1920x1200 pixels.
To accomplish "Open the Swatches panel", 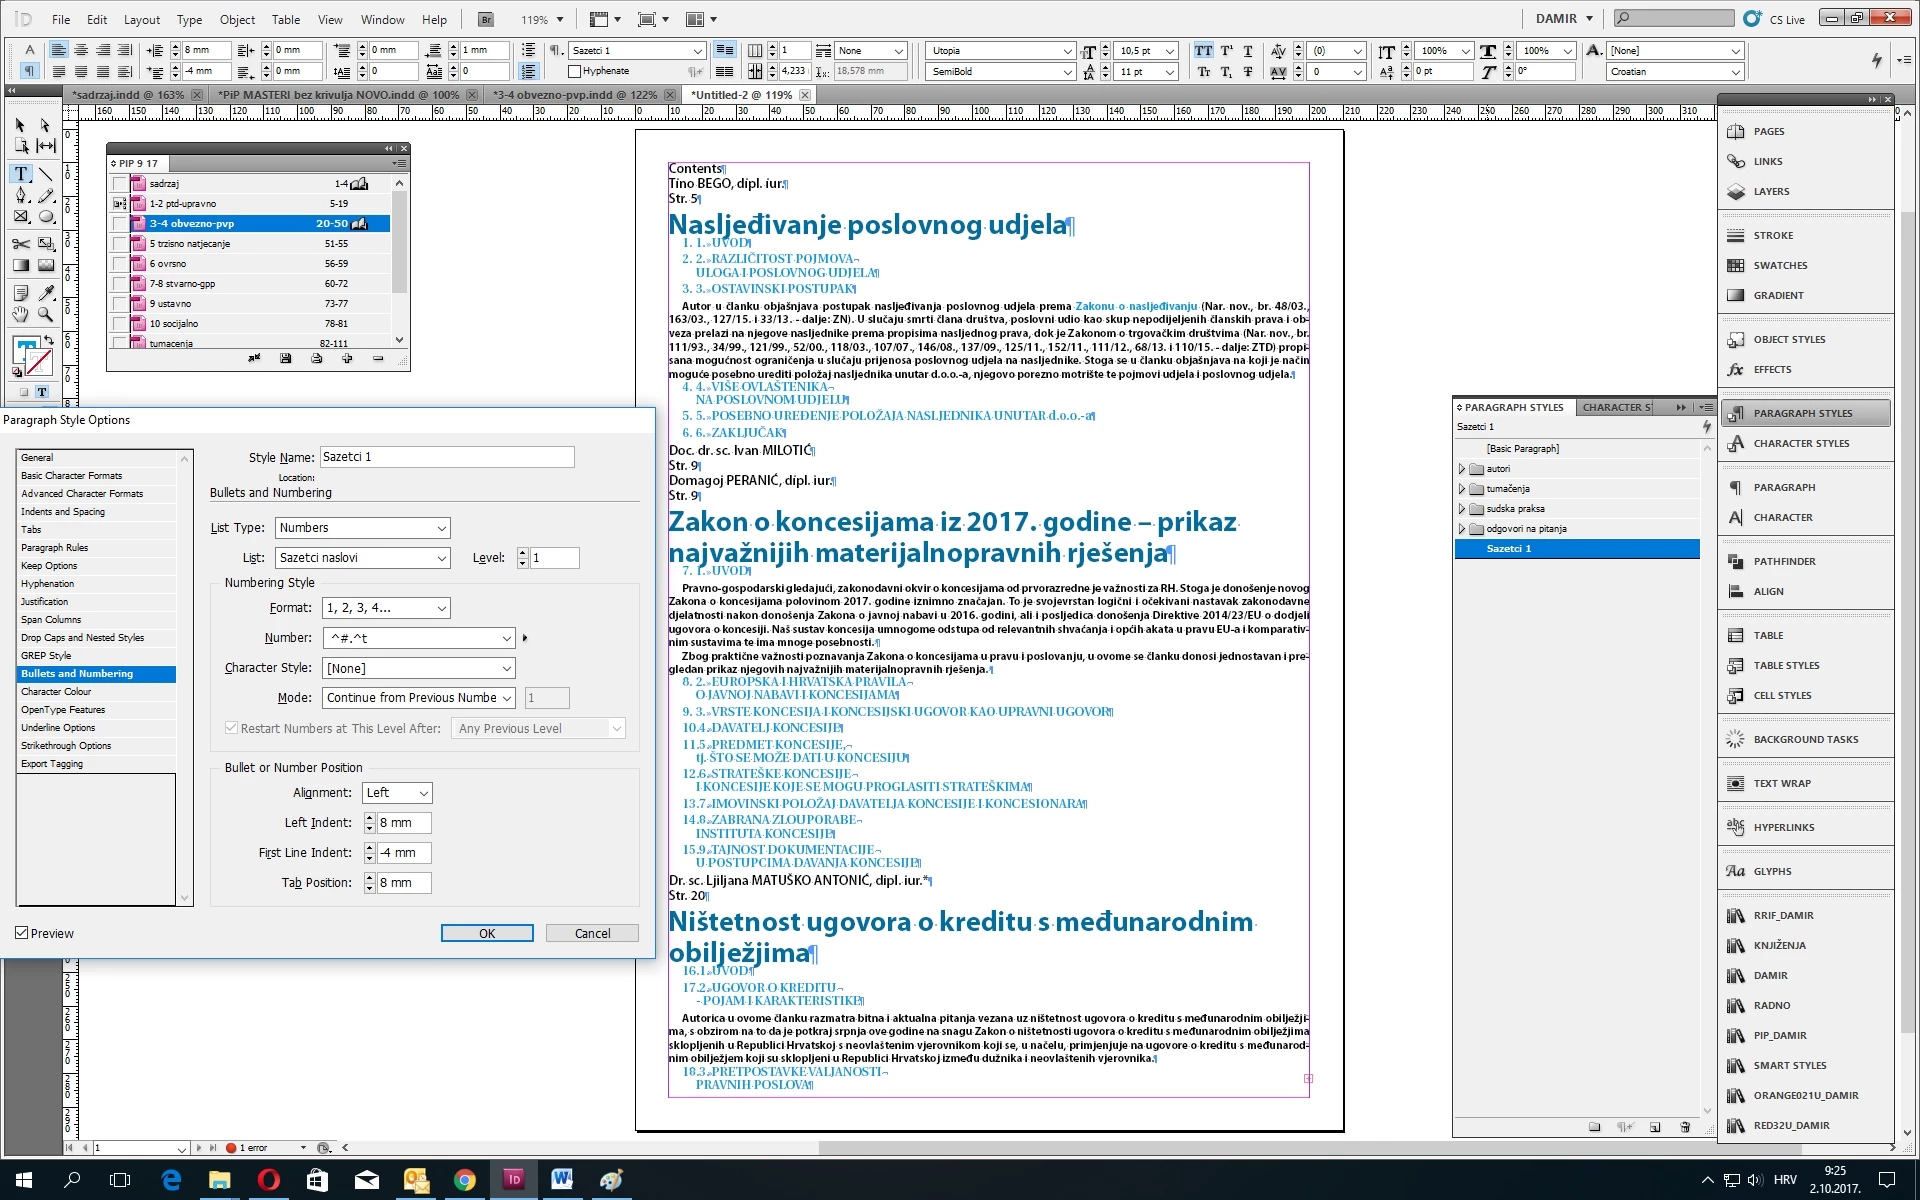I will click(x=1779, y=265).
